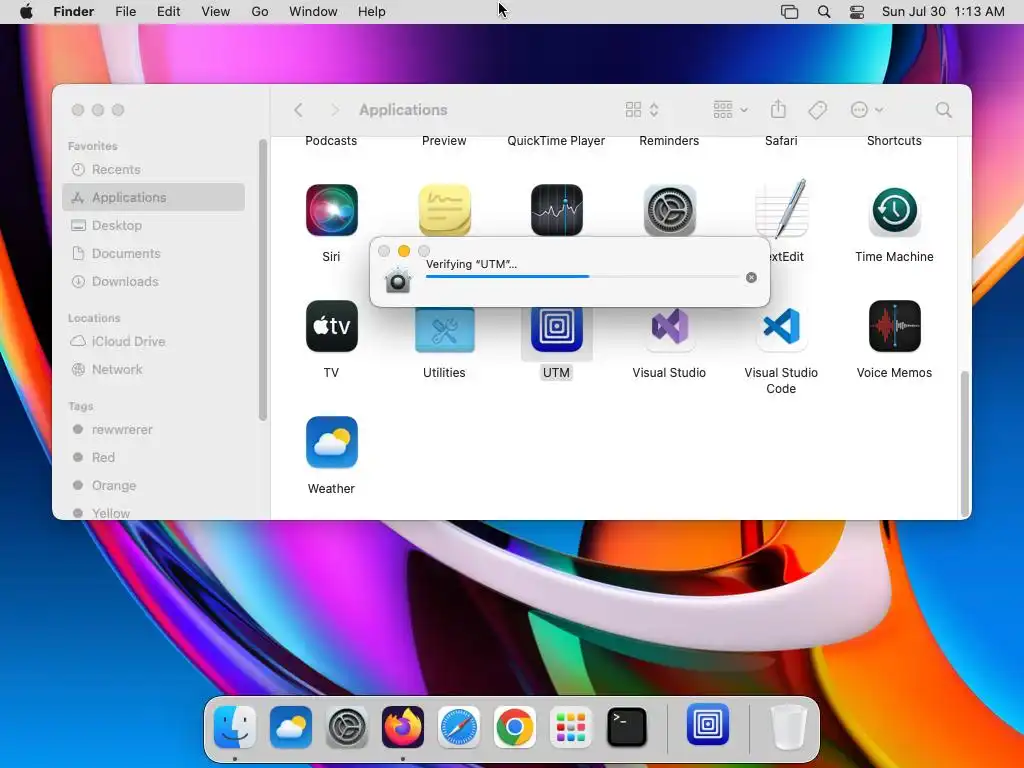Minimize the verification dialog with yellow button

click(404, 251)
